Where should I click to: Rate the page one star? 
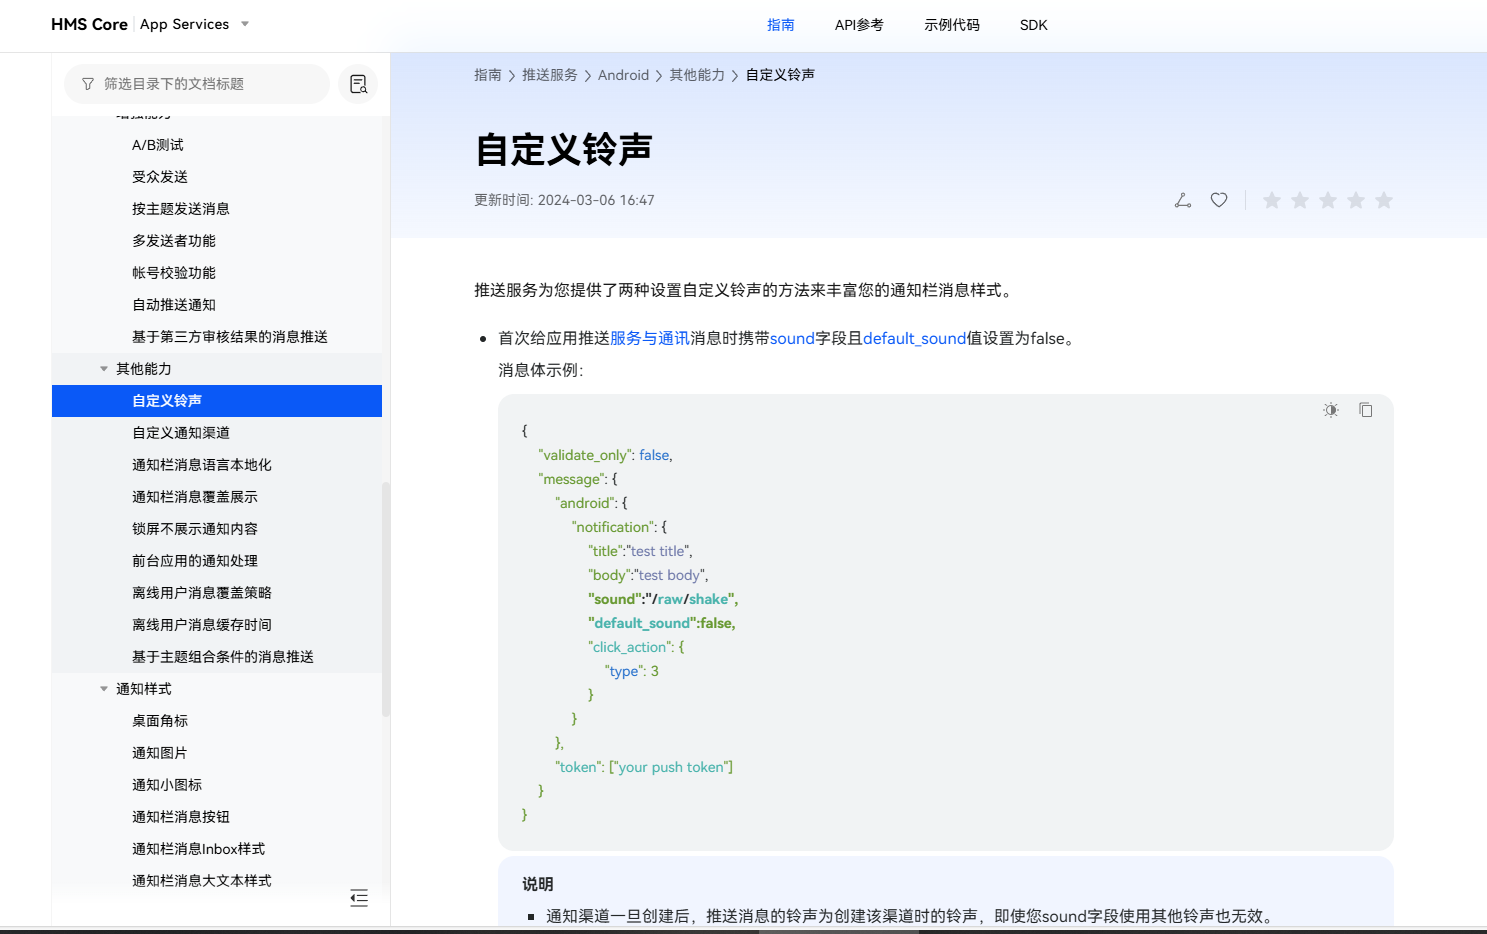[x=1272, y=200]
